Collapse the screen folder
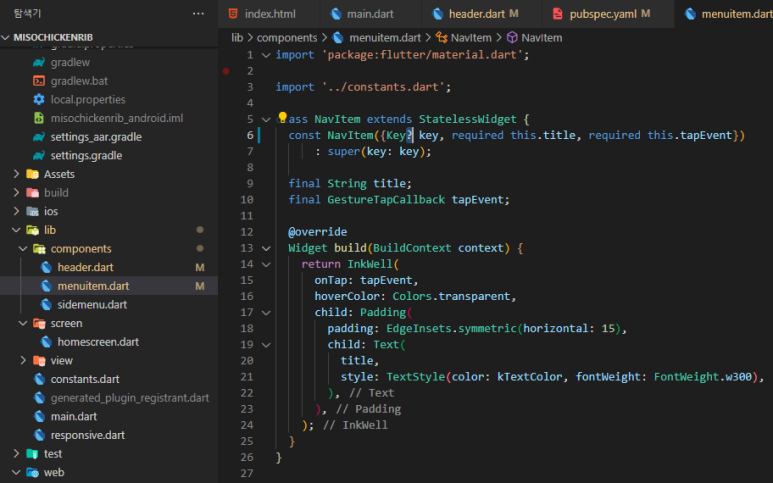The height and width of the screenshot is (483, 773). click(23, 323)
